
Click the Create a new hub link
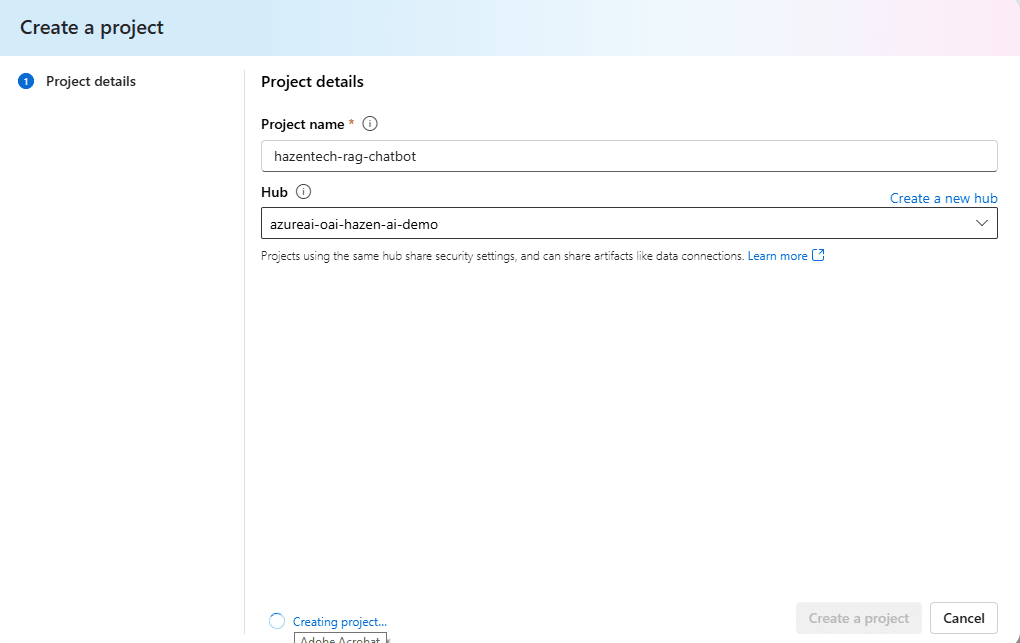click(x=943, y=198)
